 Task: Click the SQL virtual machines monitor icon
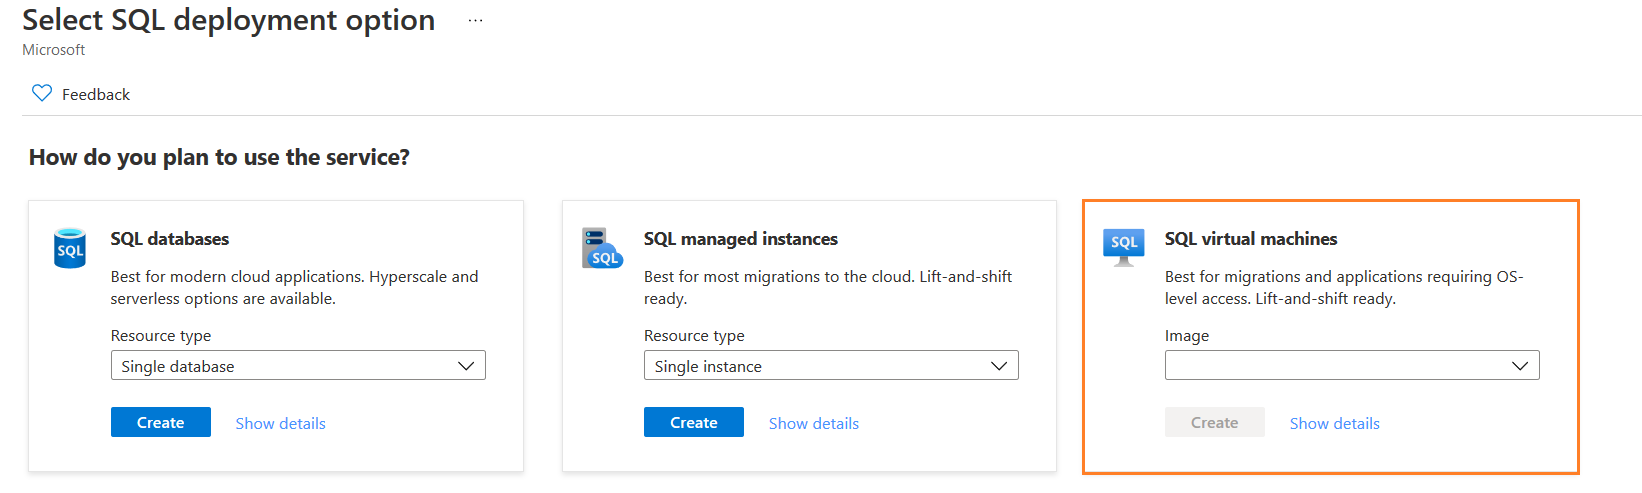1123,246
